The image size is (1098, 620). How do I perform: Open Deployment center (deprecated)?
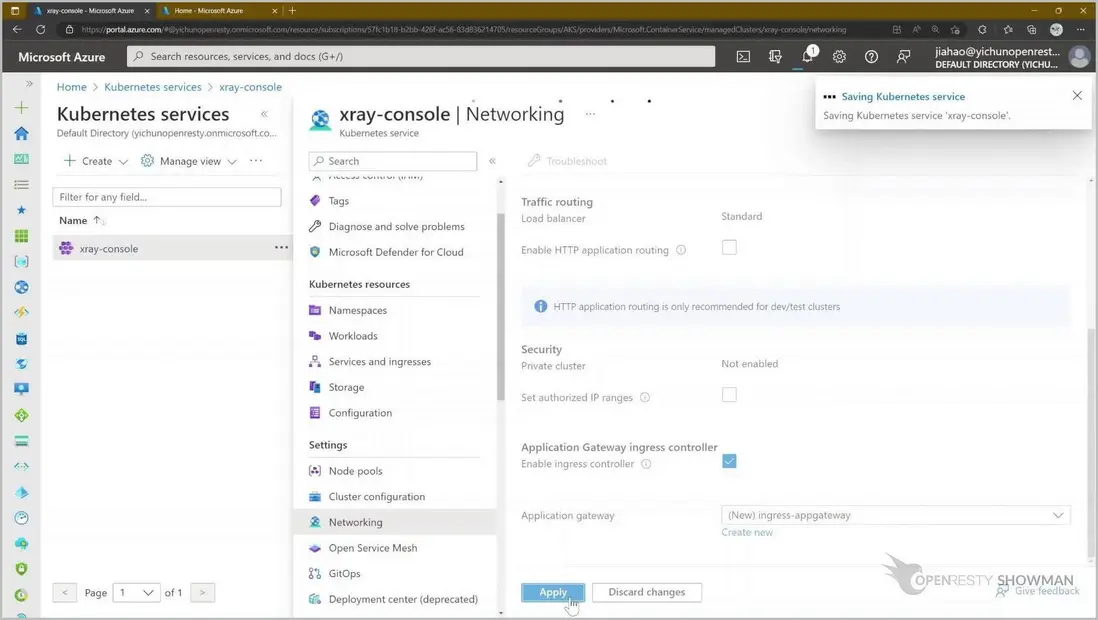pos(403,600)
